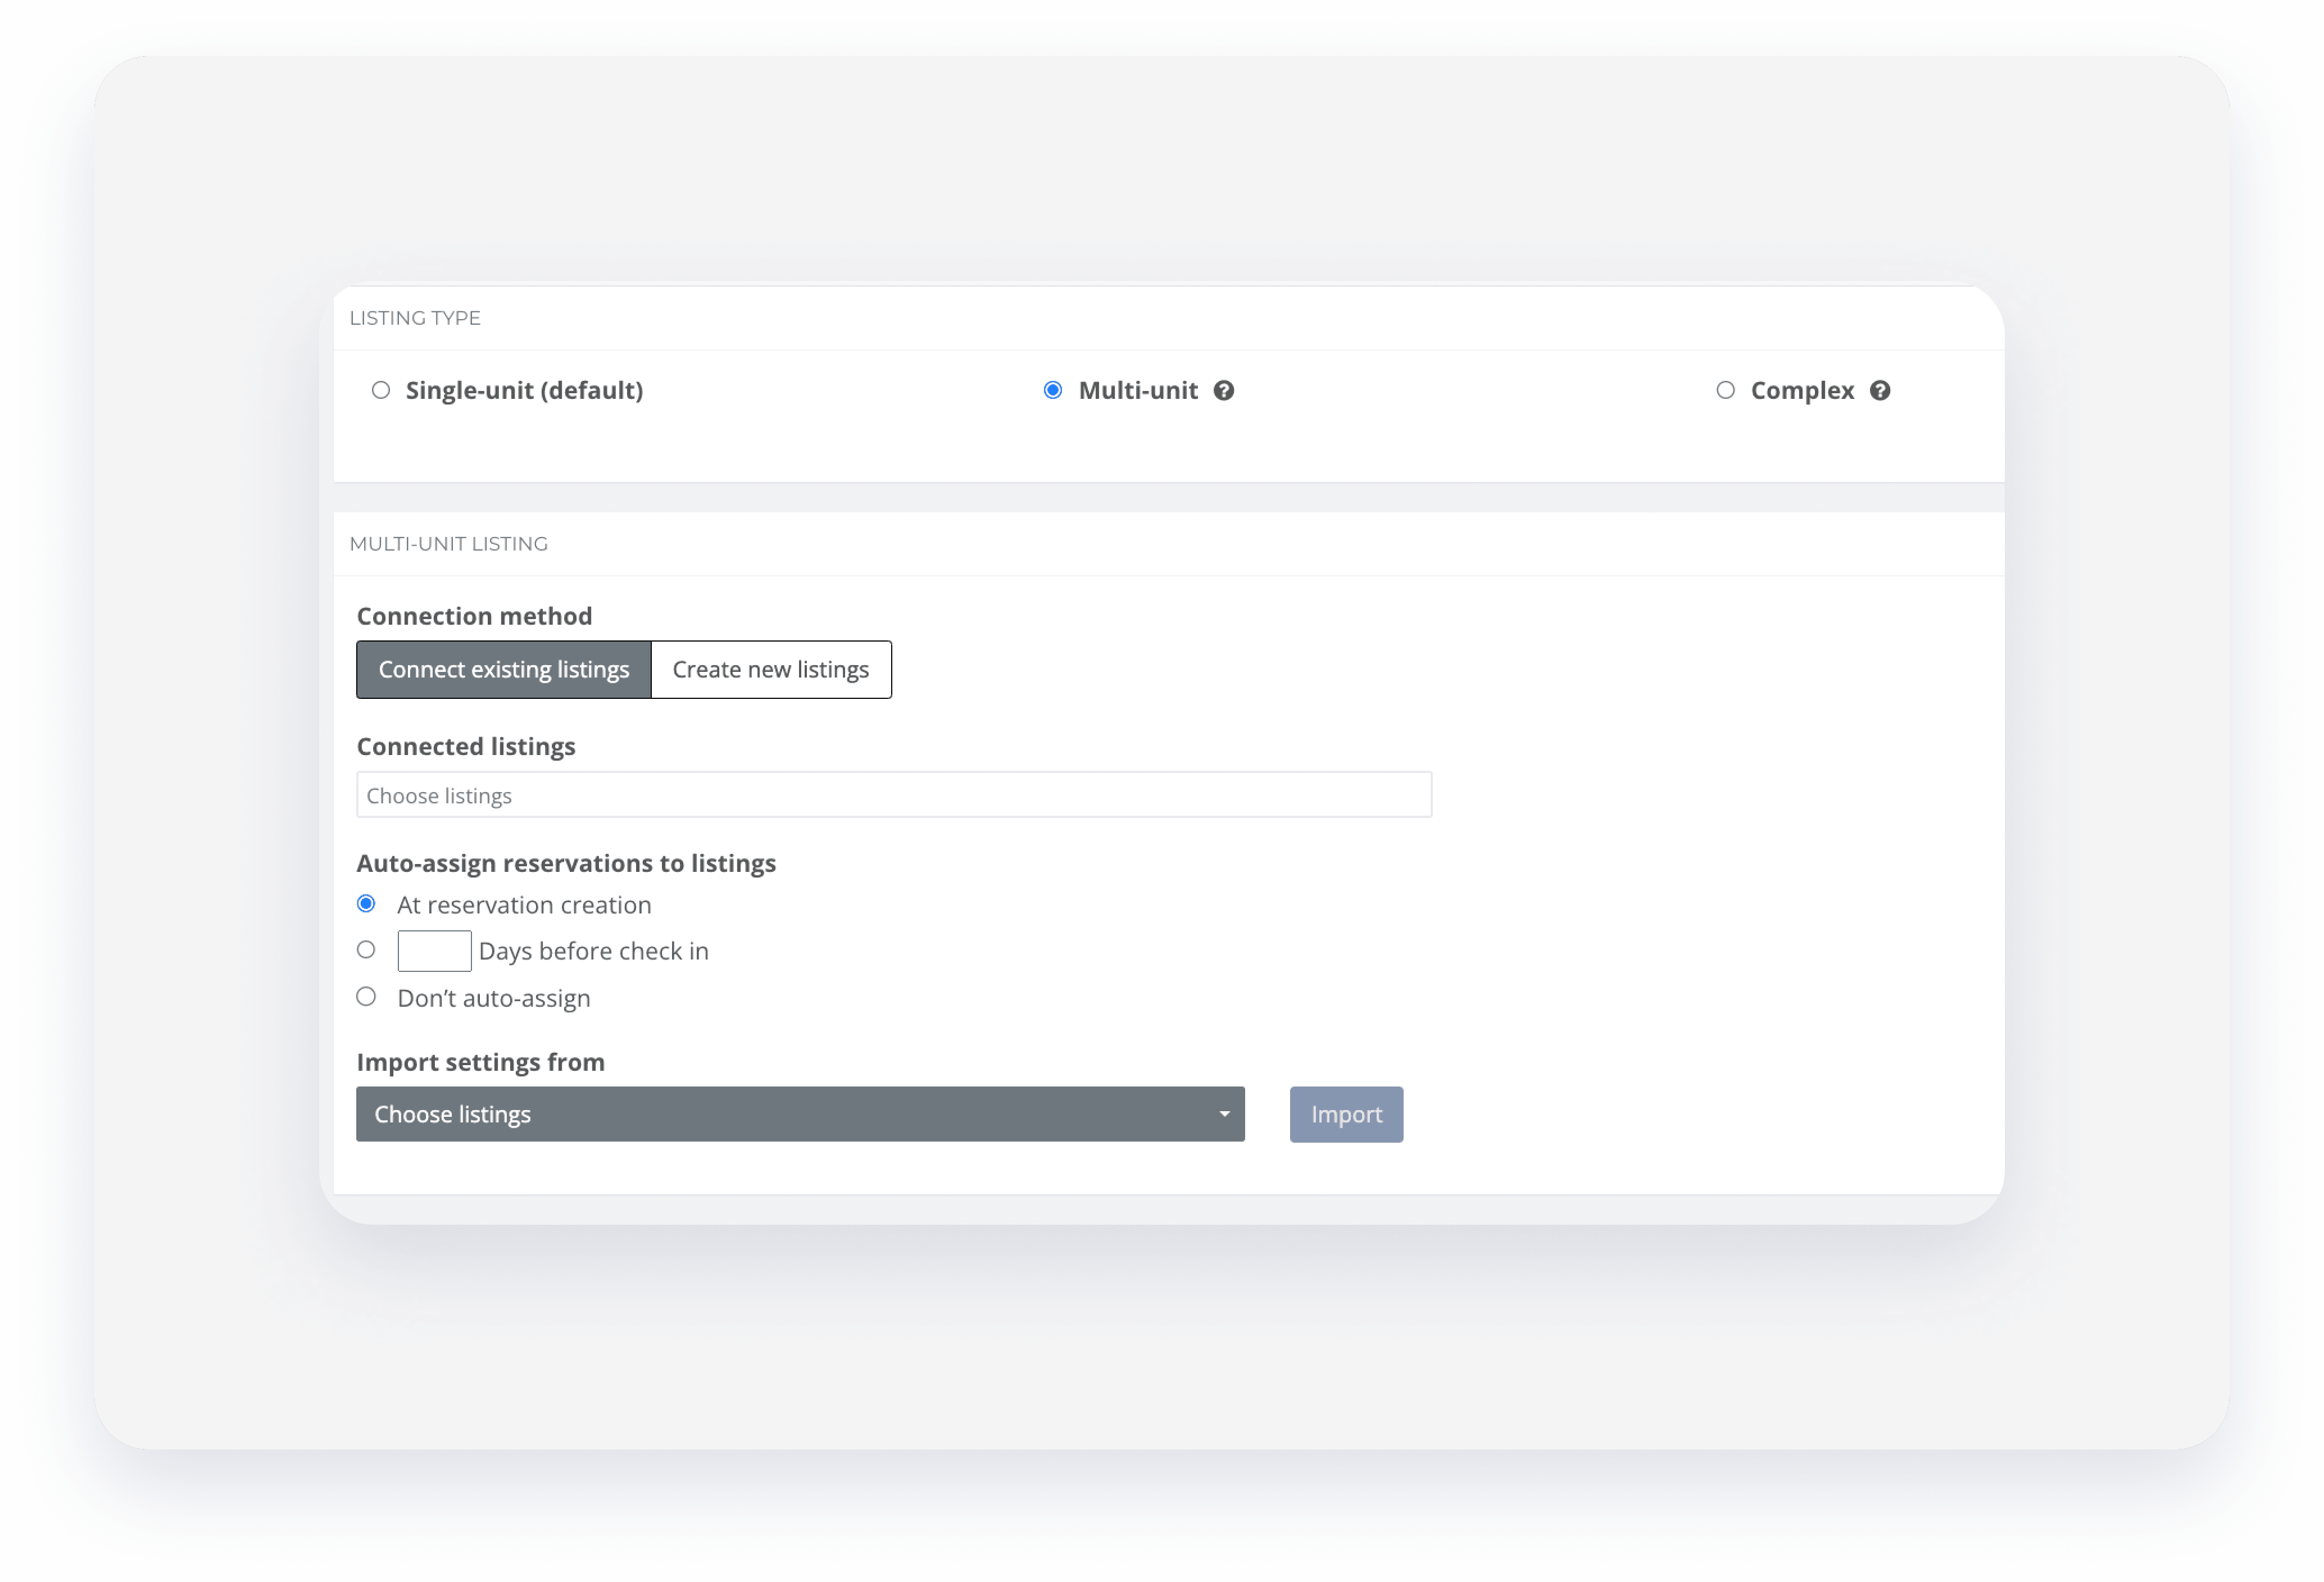
Task: Click the Days before check in label
Action: 593,952
